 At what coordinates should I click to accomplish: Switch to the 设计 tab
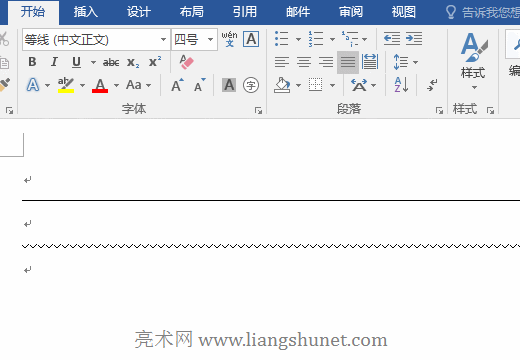coord(139,12)
